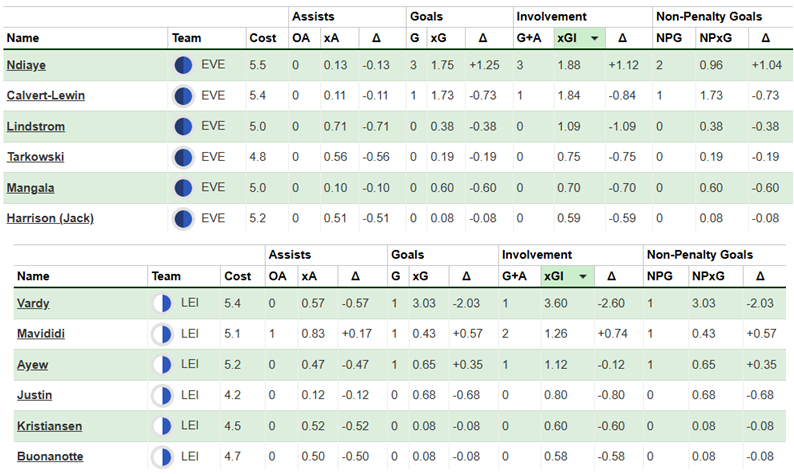Click the Everton badge in Tarkowski's row
Viewport: 794px width, 474px height.
pyautogui.click(x=183, y=157)
